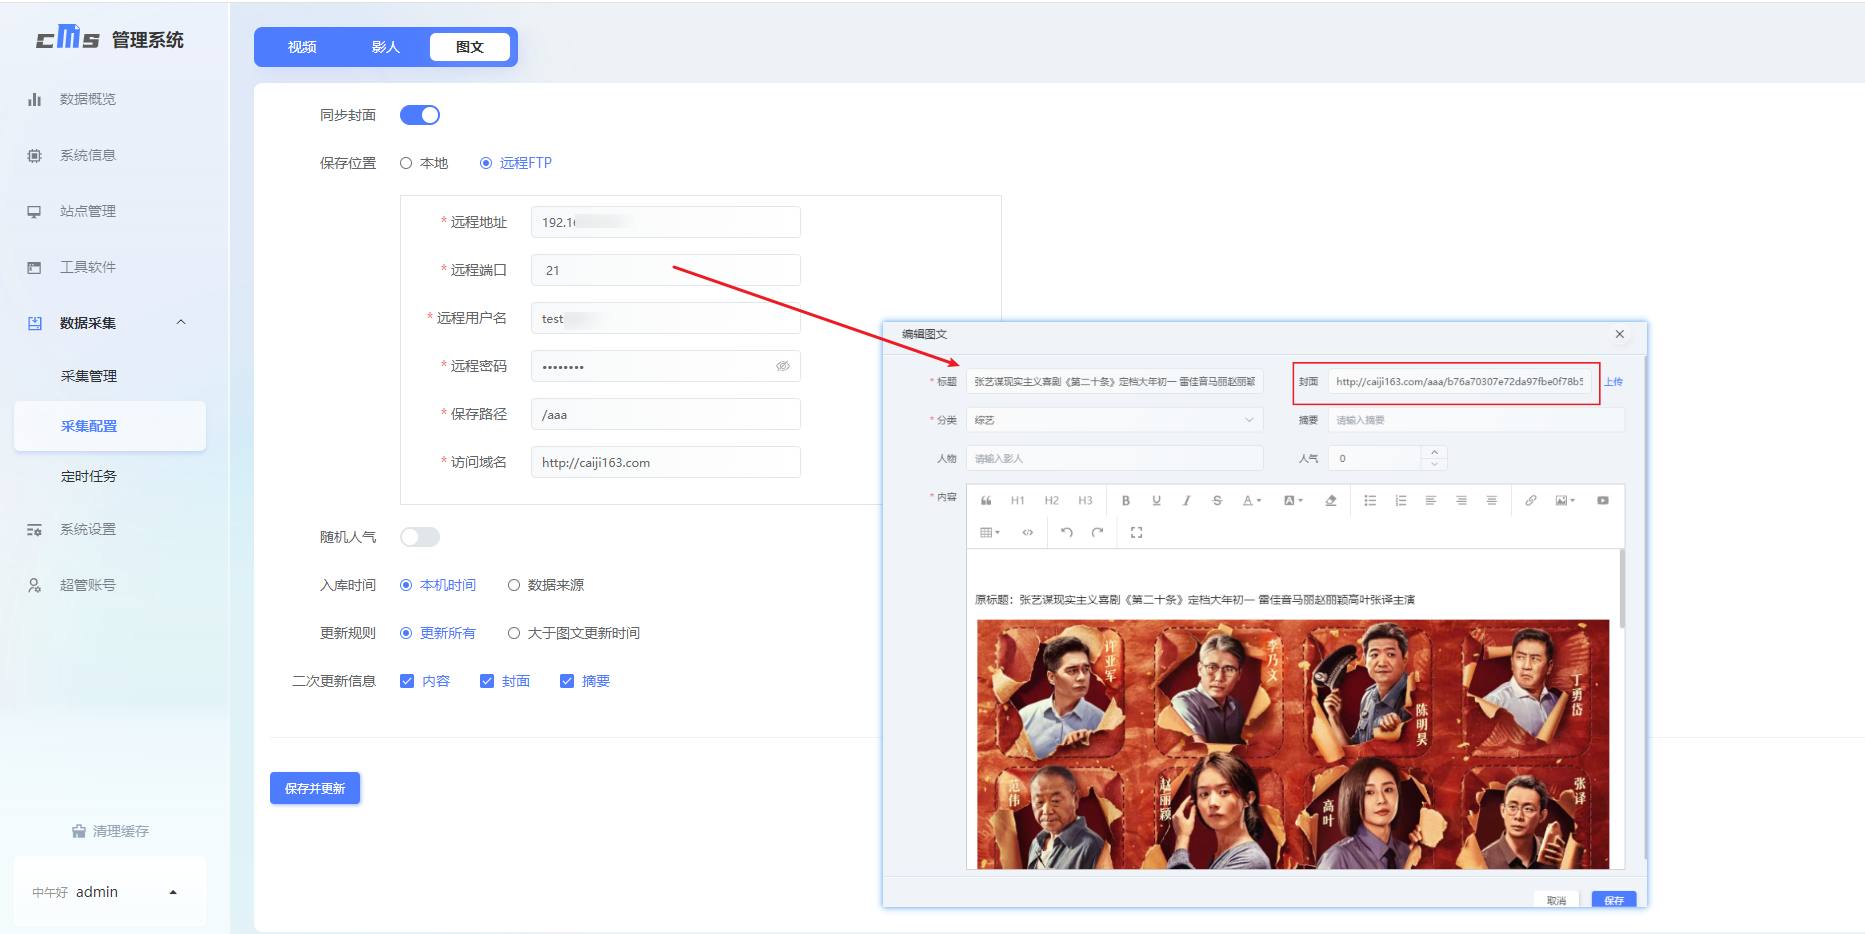Open 站点管理 from the sidebar
This screenshot has width=1865, height=934.
pos(88,211)
